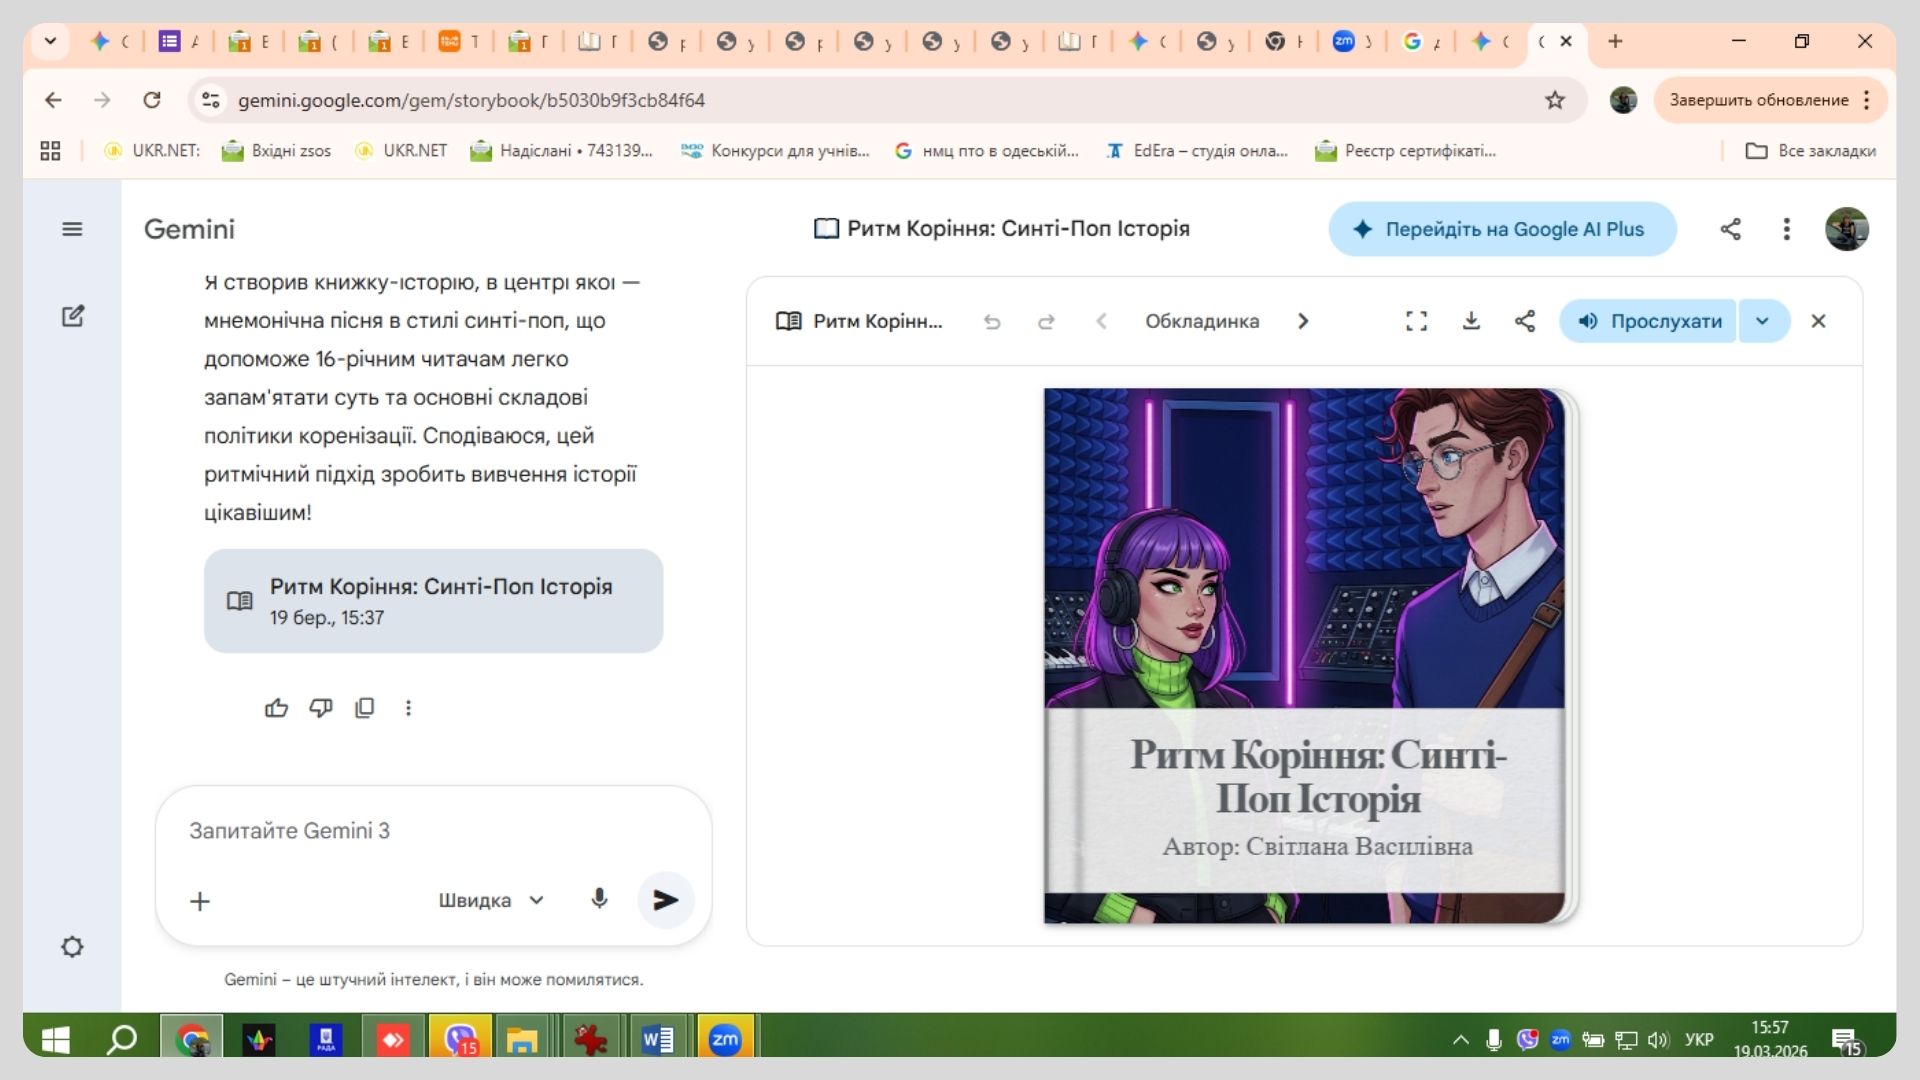Use microphone voice input
The height and width of the screenshot is (1080, 1920).
coord(599,899)
